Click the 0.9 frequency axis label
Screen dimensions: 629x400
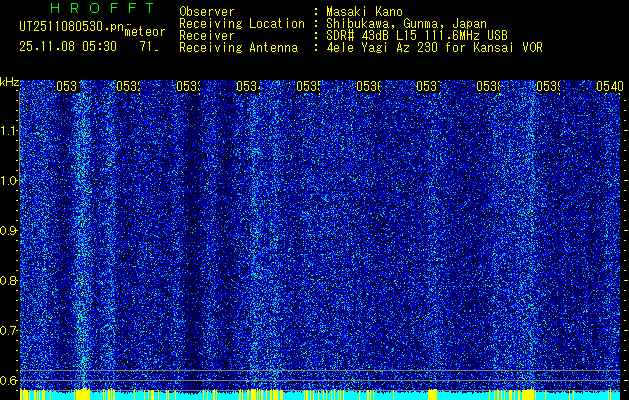click(x=9, y=230)
